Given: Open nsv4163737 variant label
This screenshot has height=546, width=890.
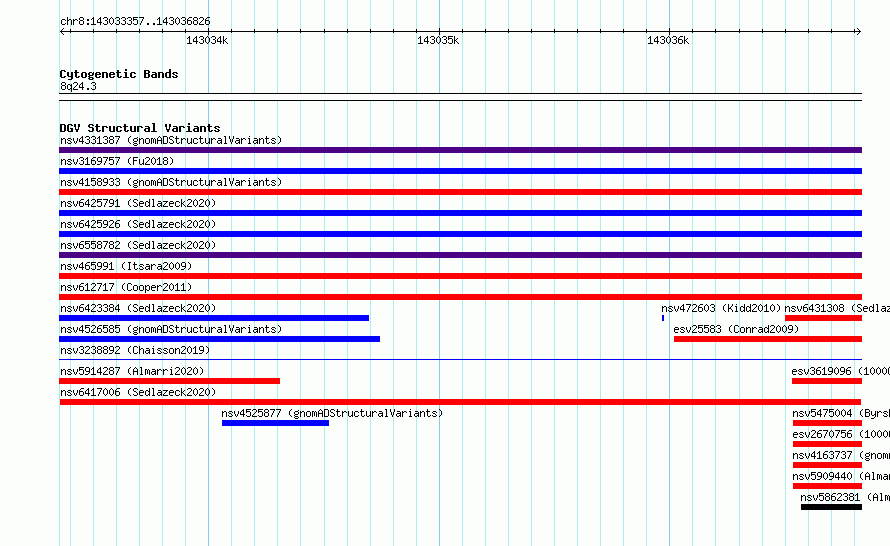Looking at the screenshot, I should pyautogui.click(x=841, y=455).
